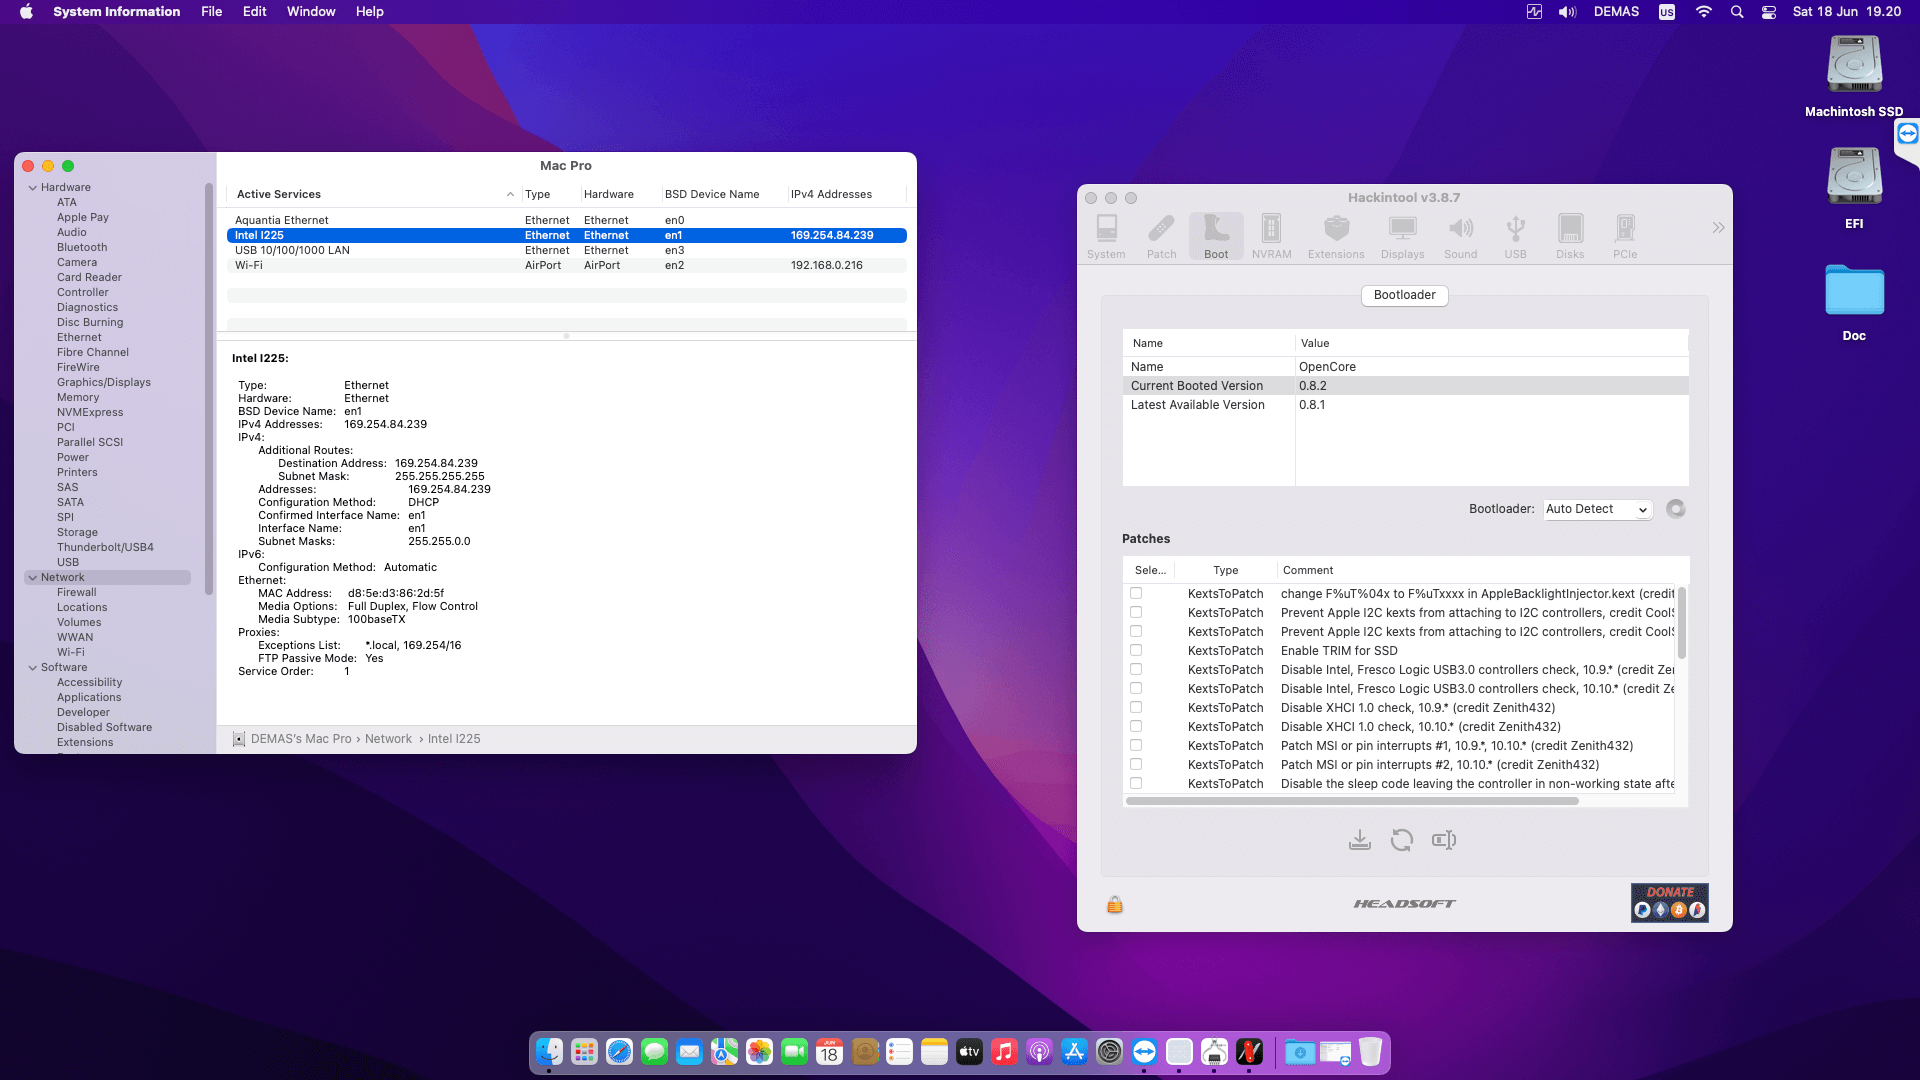This screenshot has width=1920, height=1080.
Task: Click the download patches icon
Action: 1359,840
